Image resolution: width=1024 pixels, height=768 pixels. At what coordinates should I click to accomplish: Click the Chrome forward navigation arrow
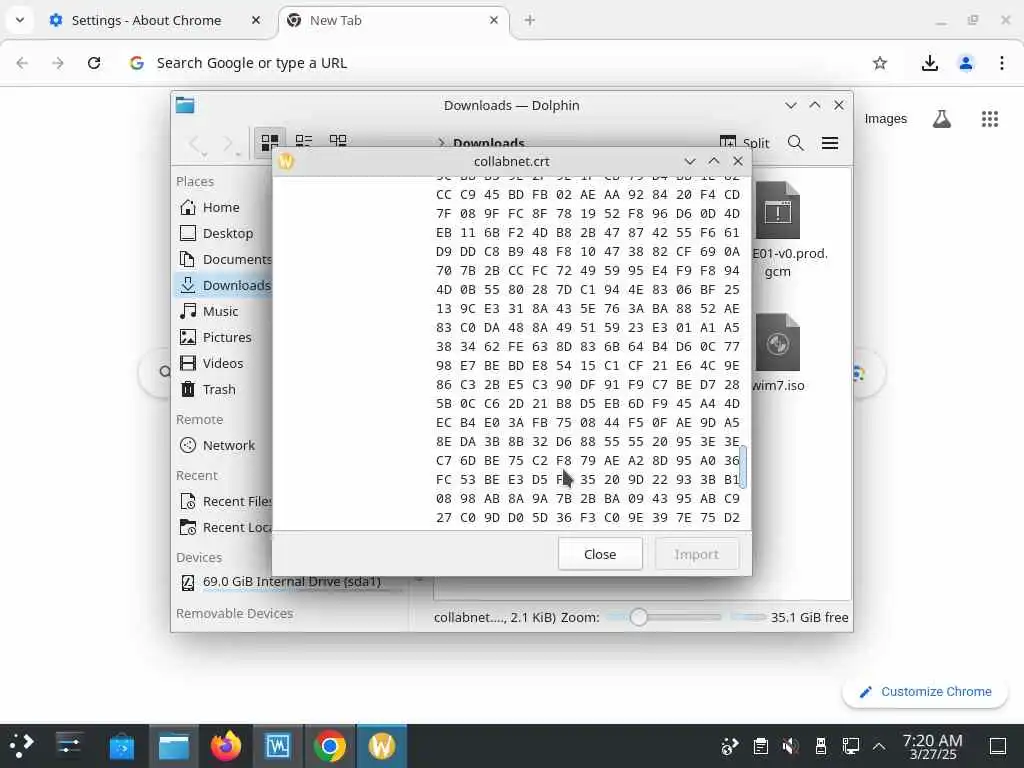58,63
